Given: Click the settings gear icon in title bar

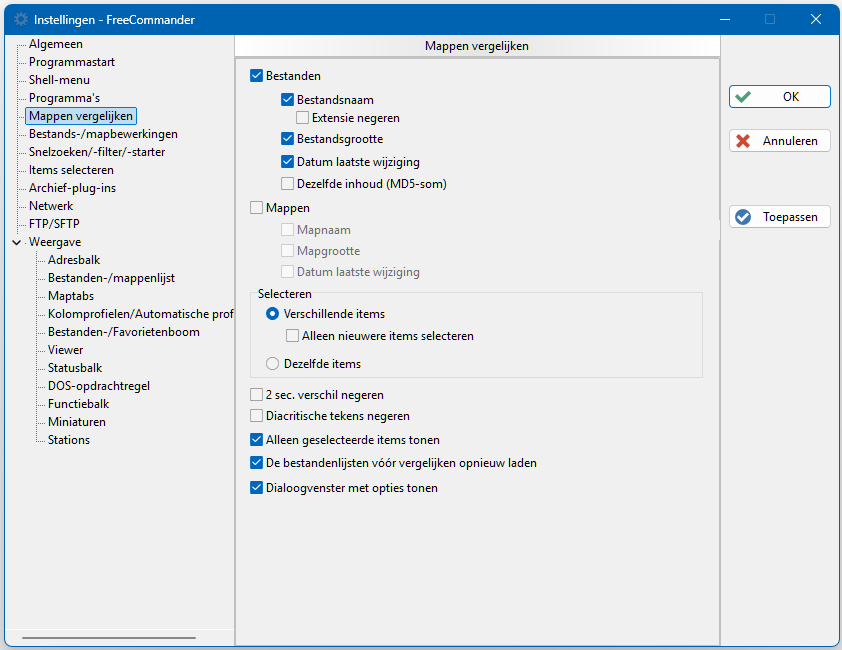Looking at the screenshot, I should point(20,19).
